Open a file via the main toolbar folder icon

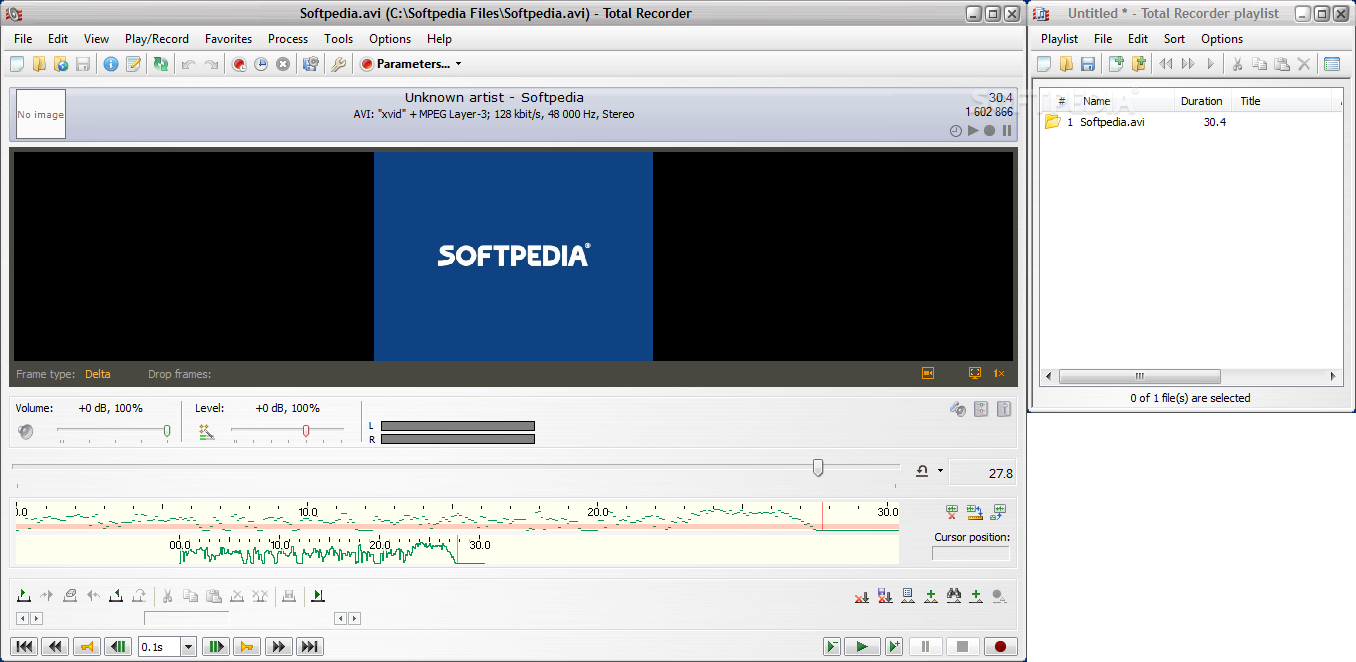click(39, 64)
